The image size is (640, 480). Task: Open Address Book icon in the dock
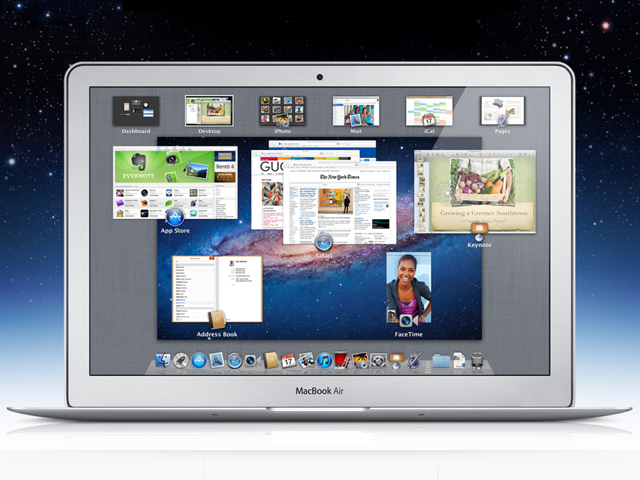[x=271, y=360]
